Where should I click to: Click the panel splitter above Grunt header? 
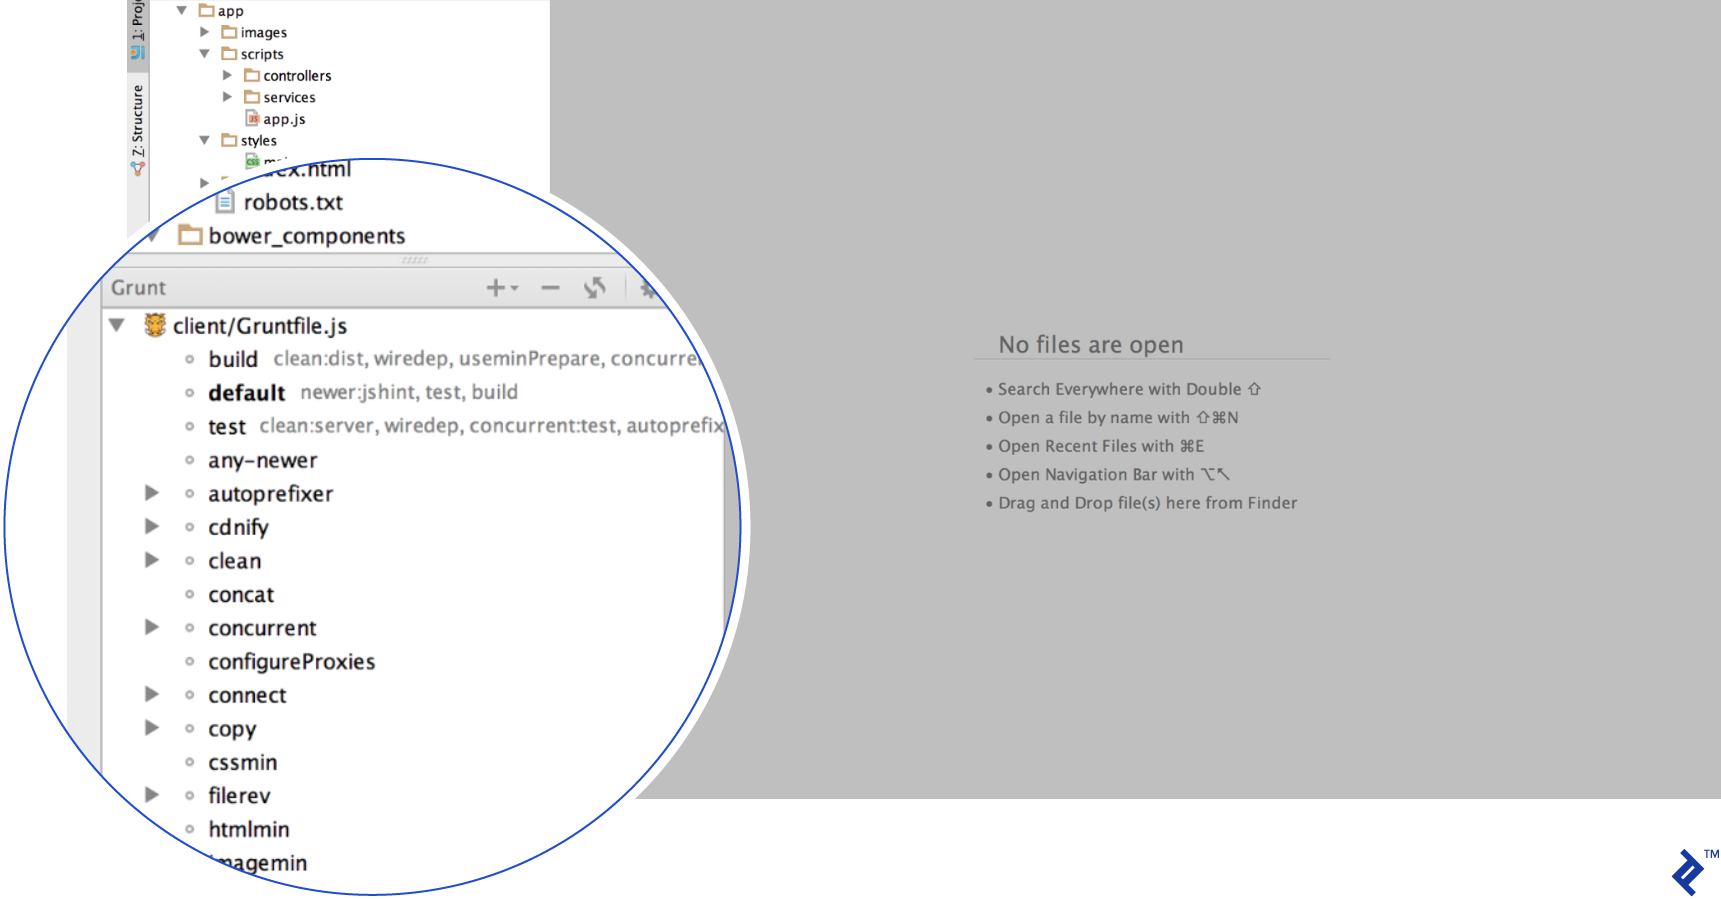[414, 260]
